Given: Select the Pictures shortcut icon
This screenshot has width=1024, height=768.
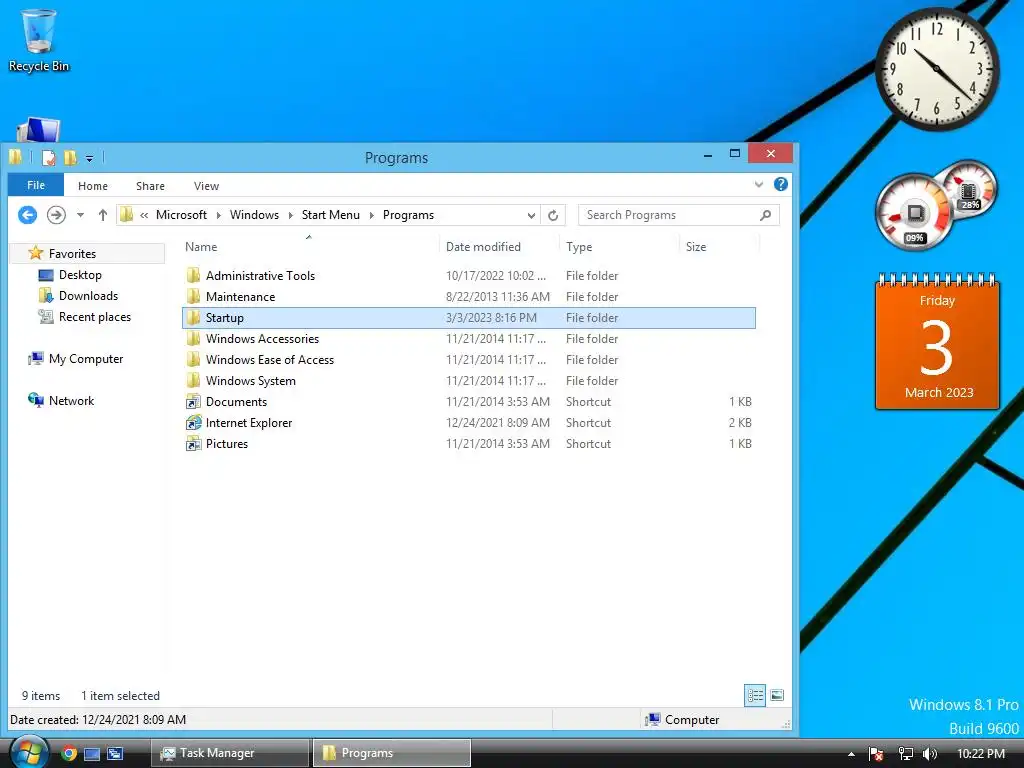Looking at the screenshot, I should point(193,443).
